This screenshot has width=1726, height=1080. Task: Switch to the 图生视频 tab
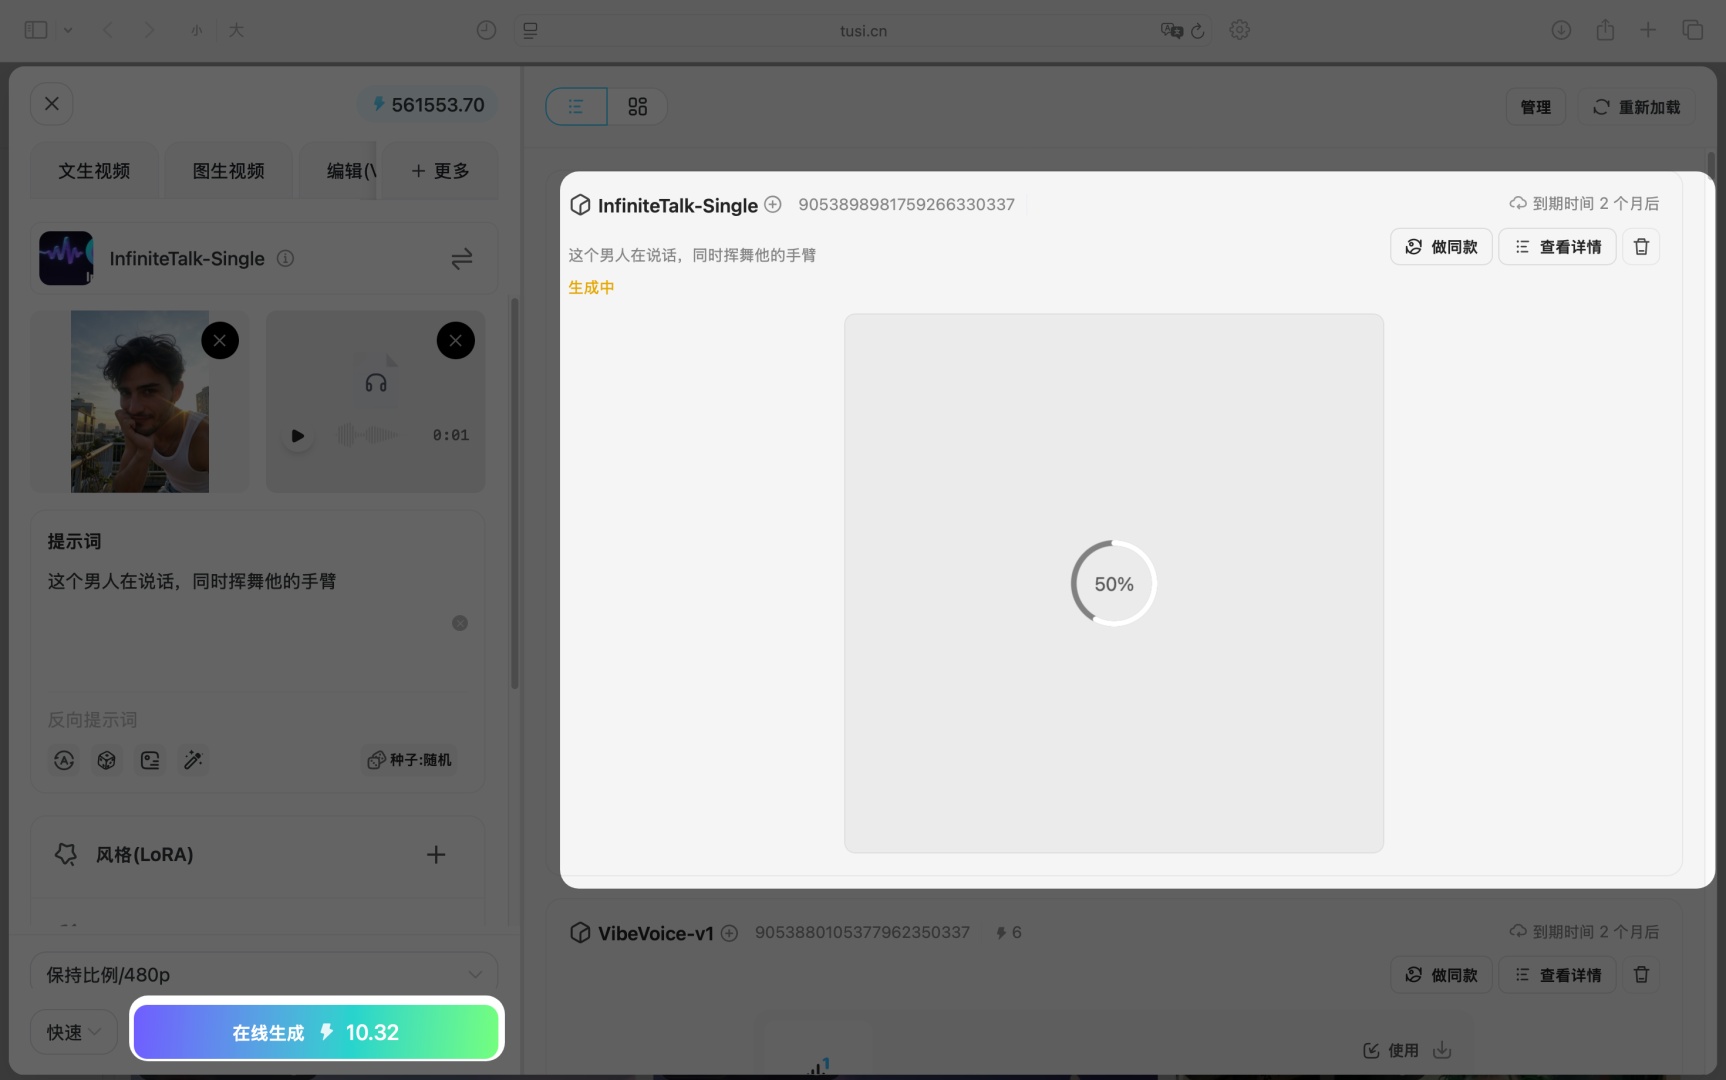pyautogui.click(x=228, y=171)
